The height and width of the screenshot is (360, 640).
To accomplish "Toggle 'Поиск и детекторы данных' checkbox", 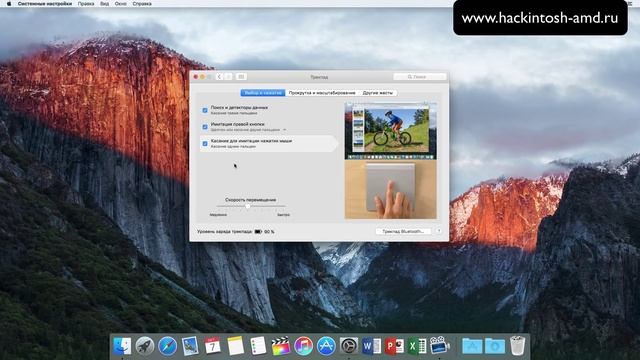I will click(205, 110).
